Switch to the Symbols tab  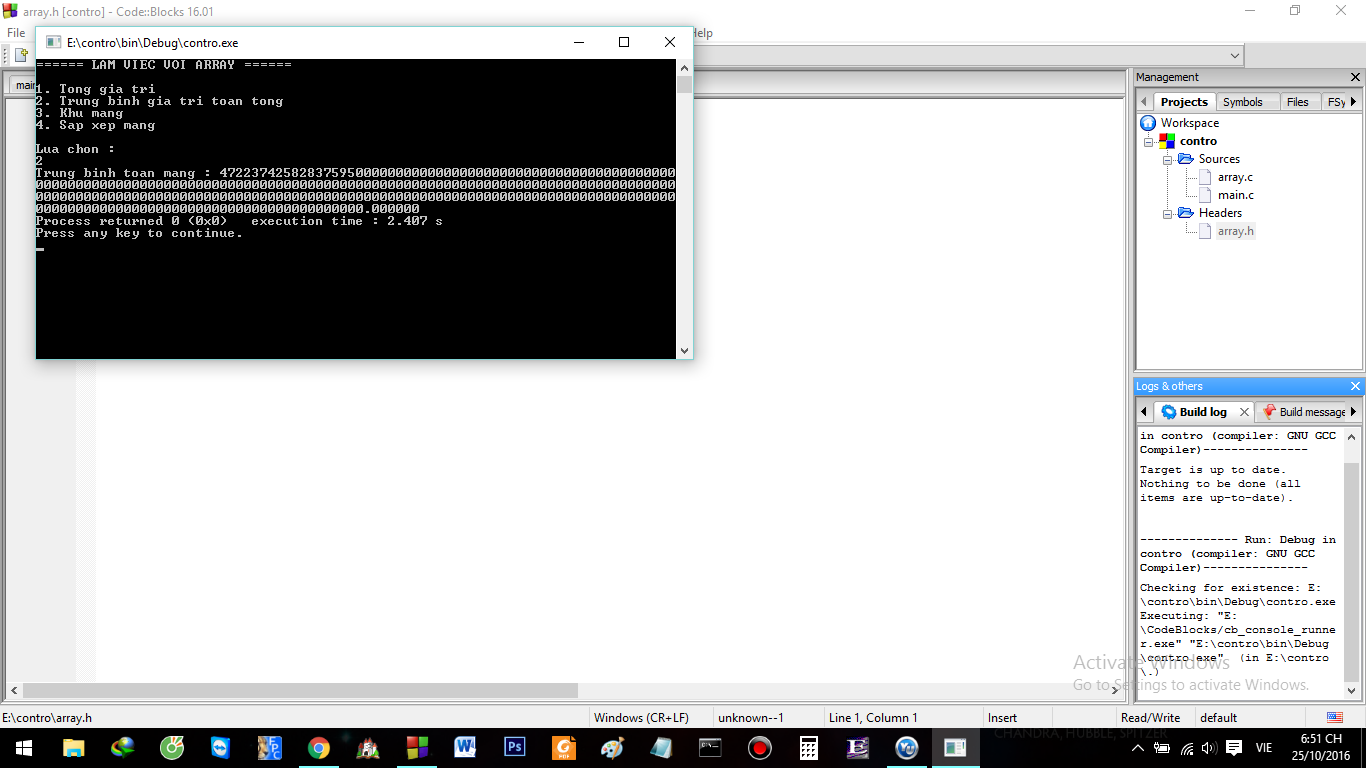(1242, 102)
